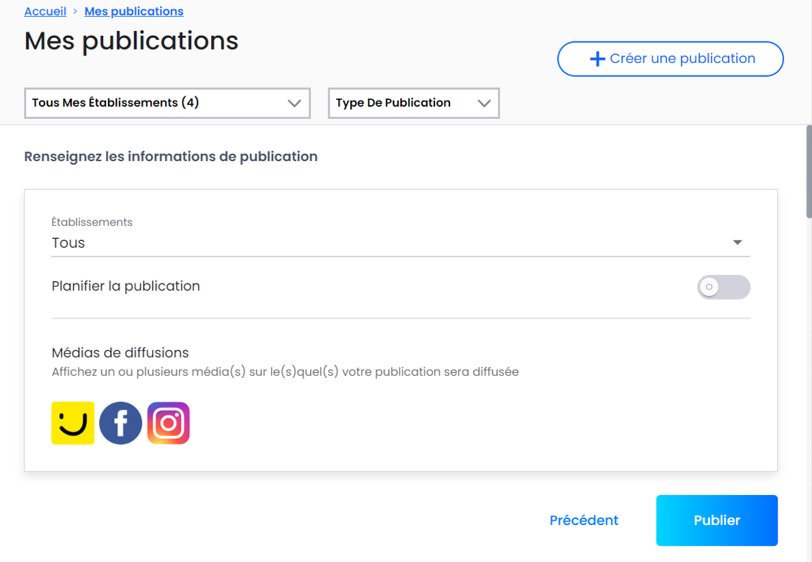Click the Planifier la publication label
The width and height of the screenshot is (812, 562).
pyautogui.click(x=126, y=286)
